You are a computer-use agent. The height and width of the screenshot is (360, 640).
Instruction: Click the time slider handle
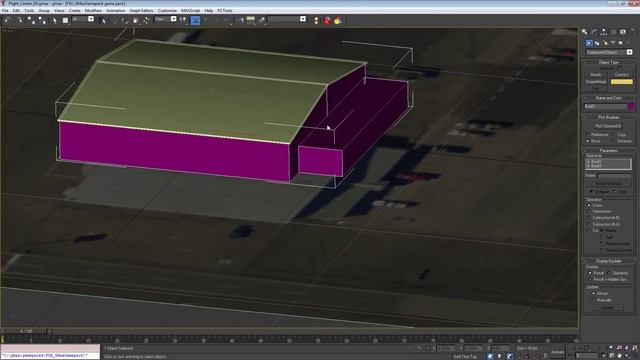coord(26,331)
